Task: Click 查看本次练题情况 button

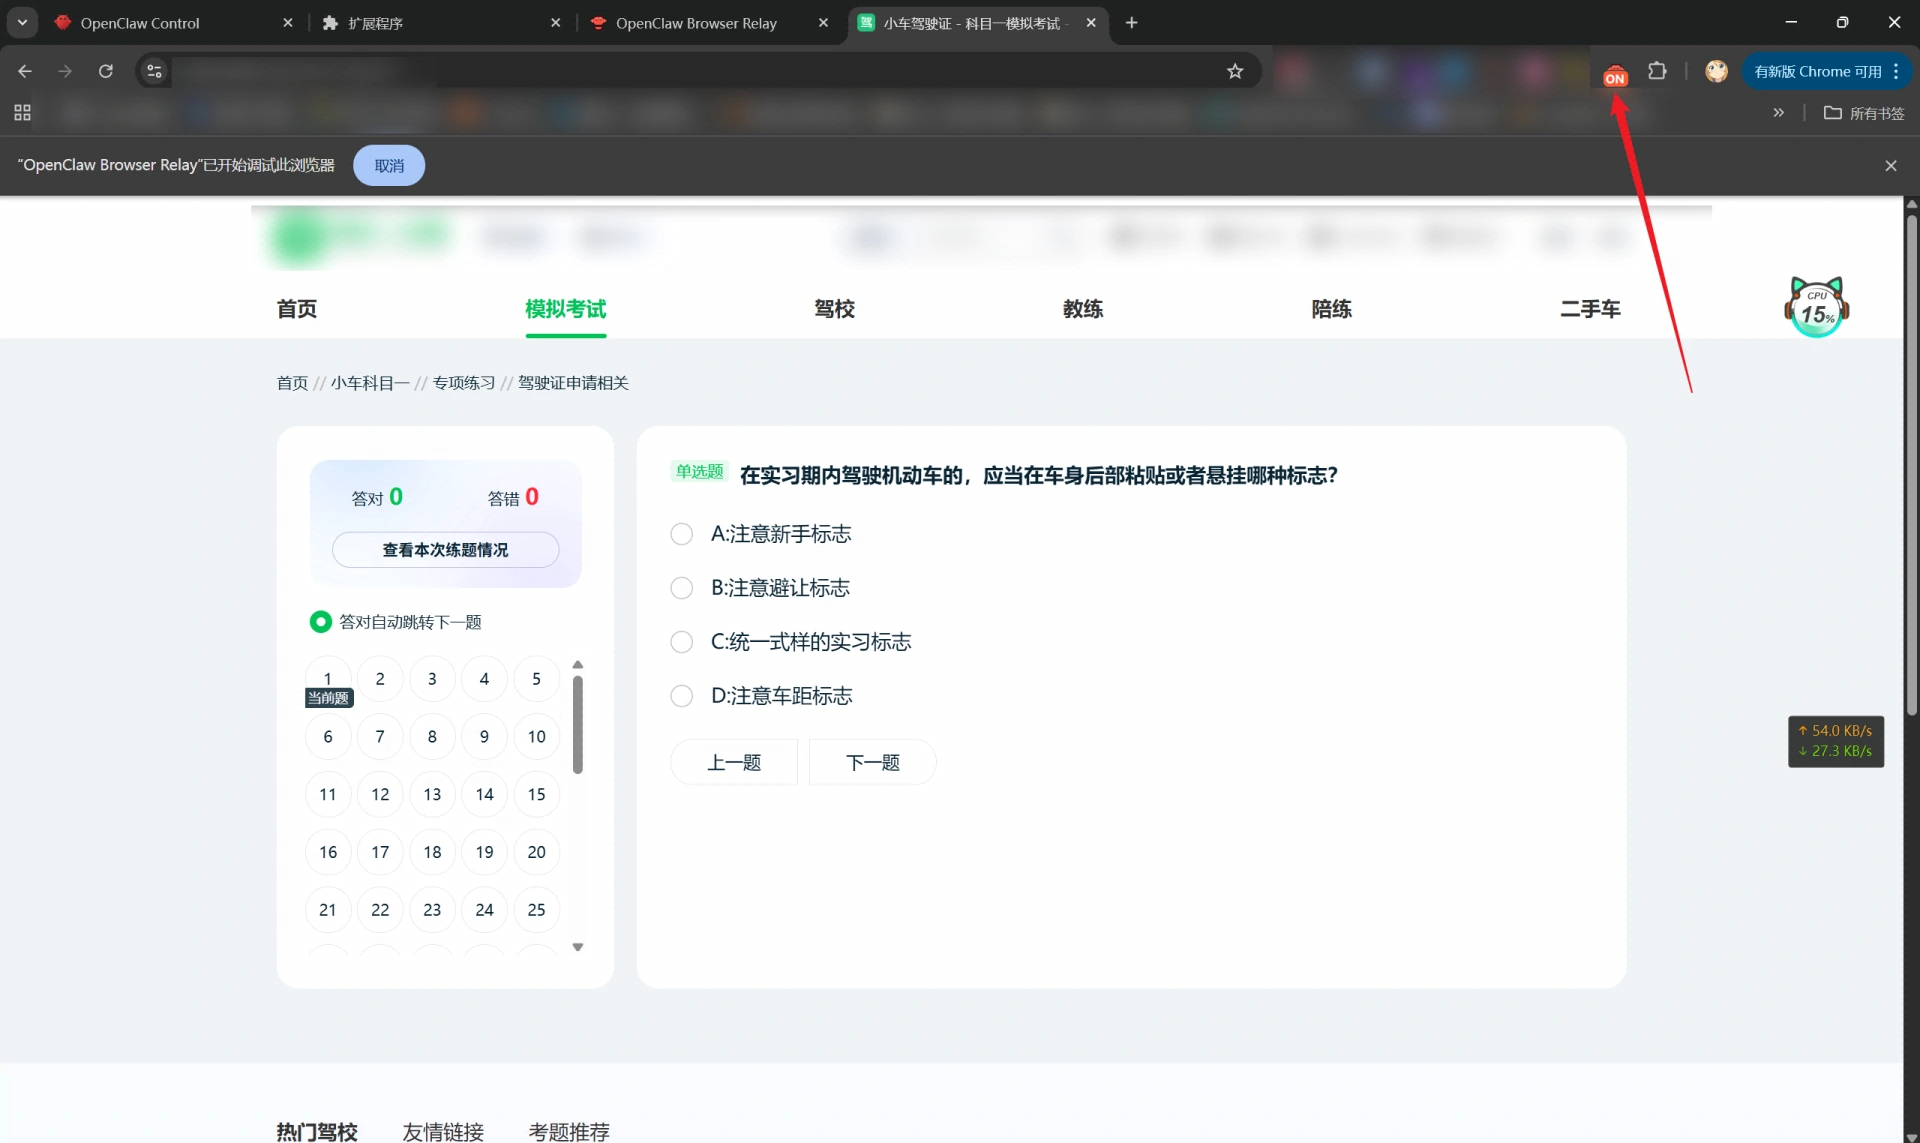Action: pos(445,550)
